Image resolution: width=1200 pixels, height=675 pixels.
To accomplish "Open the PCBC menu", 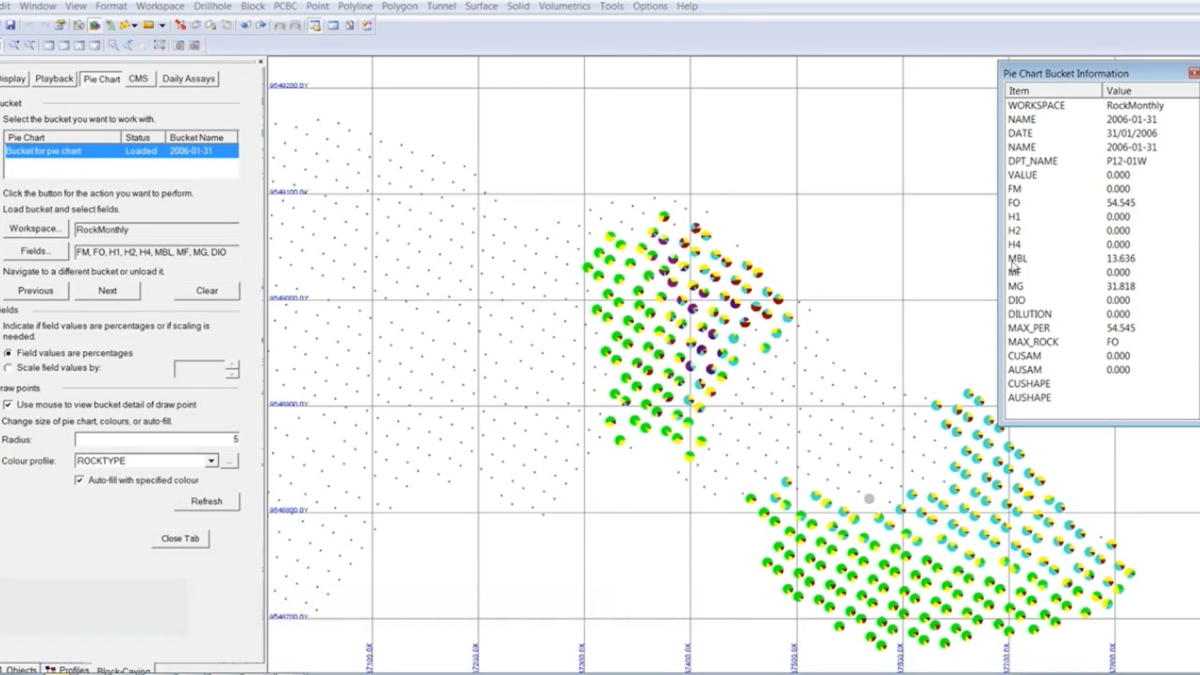I will 286,6.
